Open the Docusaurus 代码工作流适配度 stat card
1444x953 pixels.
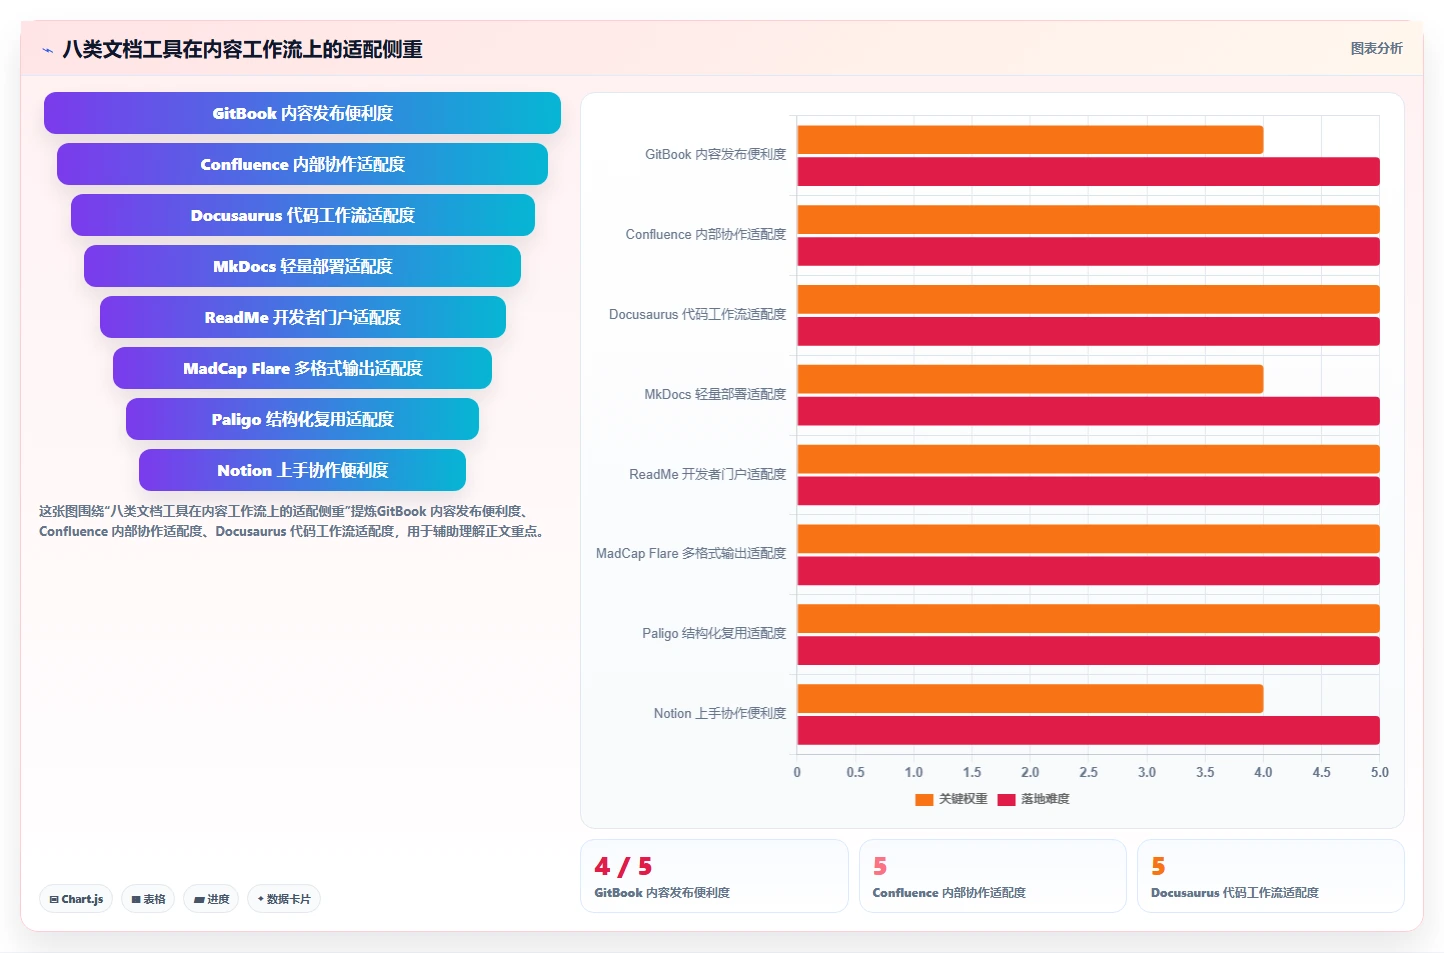click(1270, 876)
